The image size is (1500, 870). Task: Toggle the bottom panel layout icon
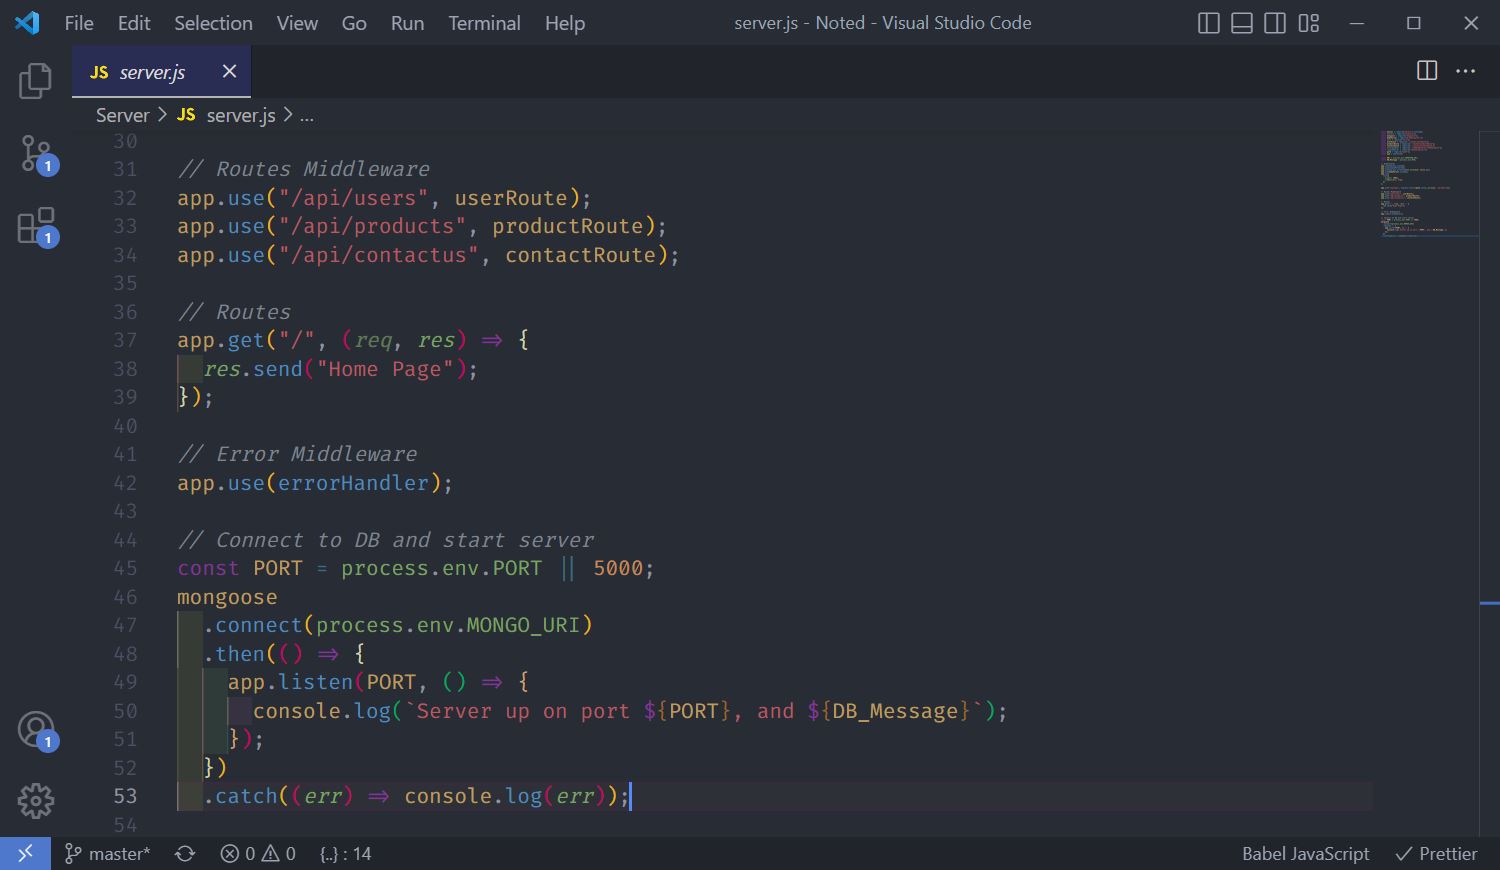[x=1242, y=23]
